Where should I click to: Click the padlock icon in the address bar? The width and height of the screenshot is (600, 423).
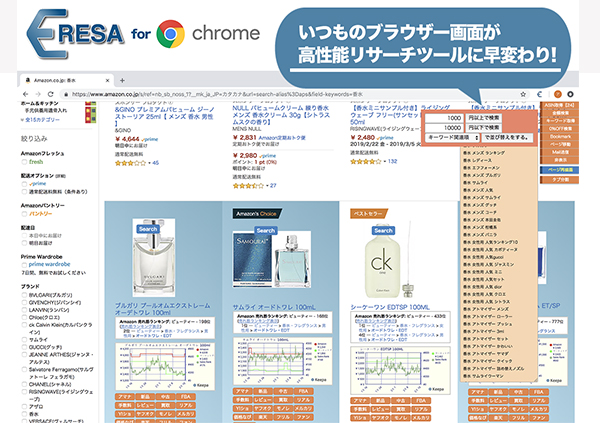[66, 94]
